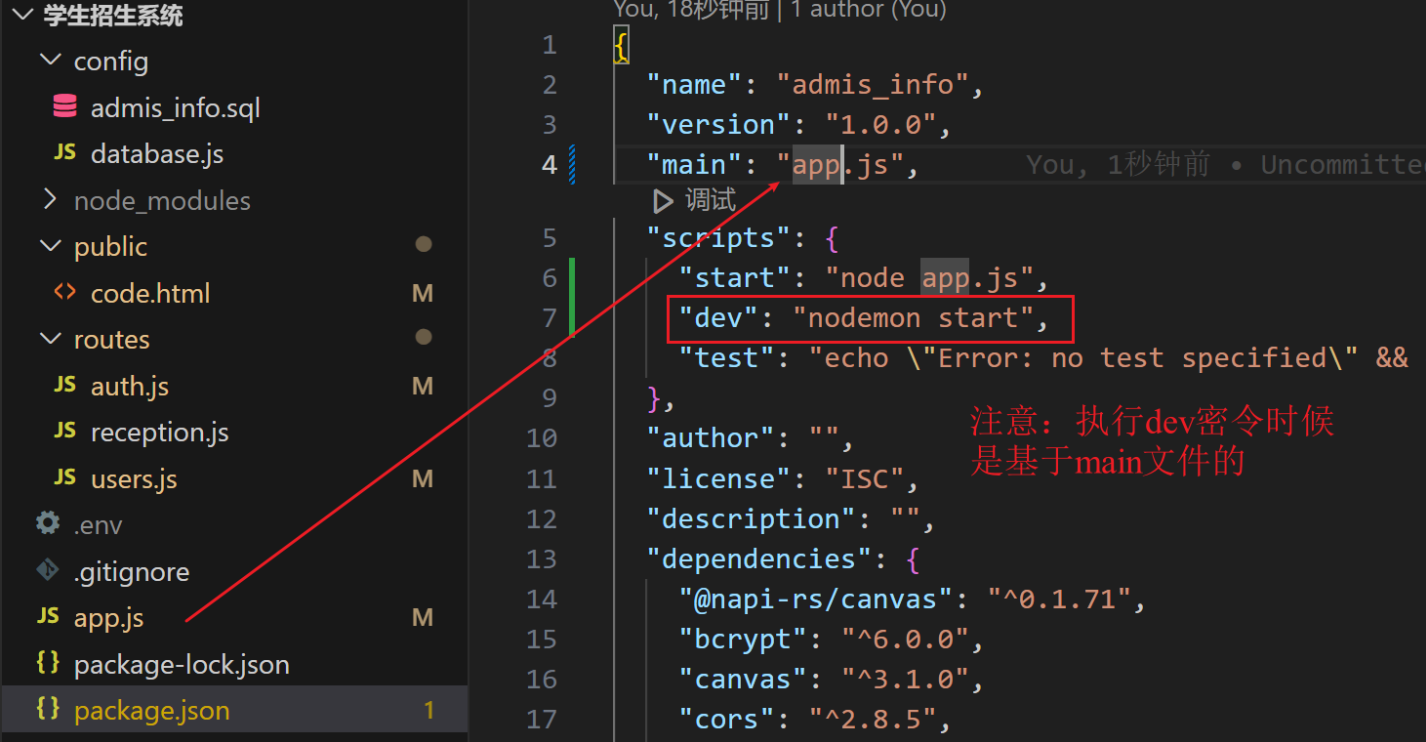Open reception.js under routes
This screenshot has height=742, width=1426.
[160, 433]
